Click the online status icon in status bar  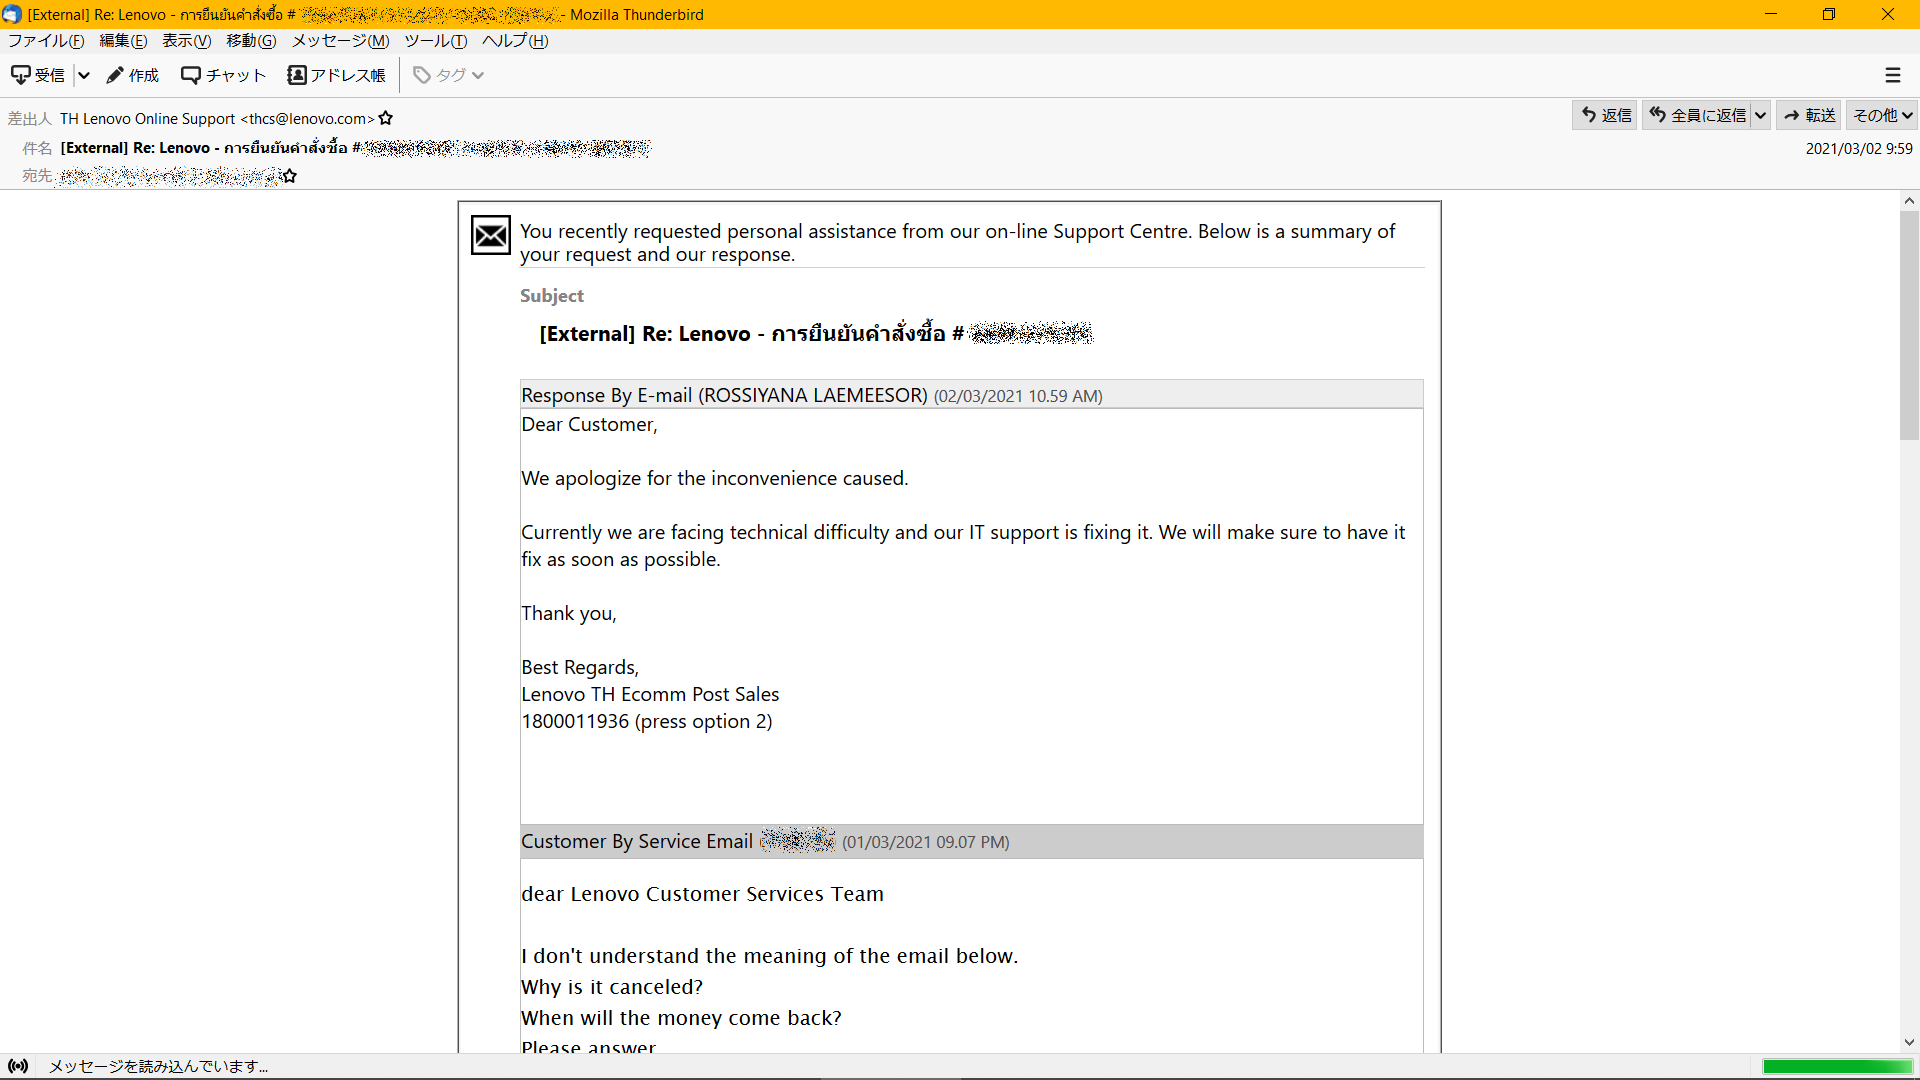(18, 1066)
